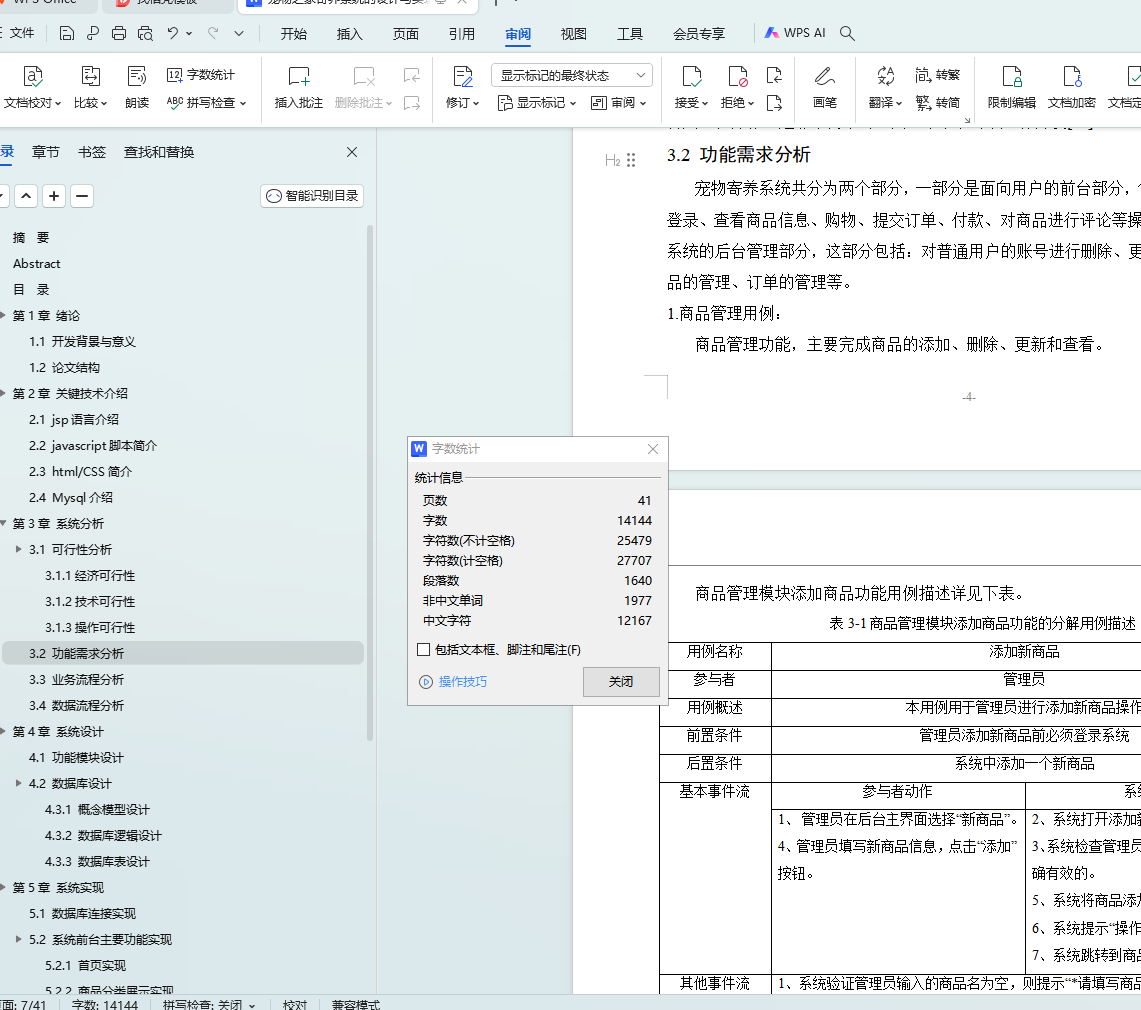This screenshot has width=1141, height=1010.
Task: Switch to the 插入 ribbon tab
Action: coord(349,33)
